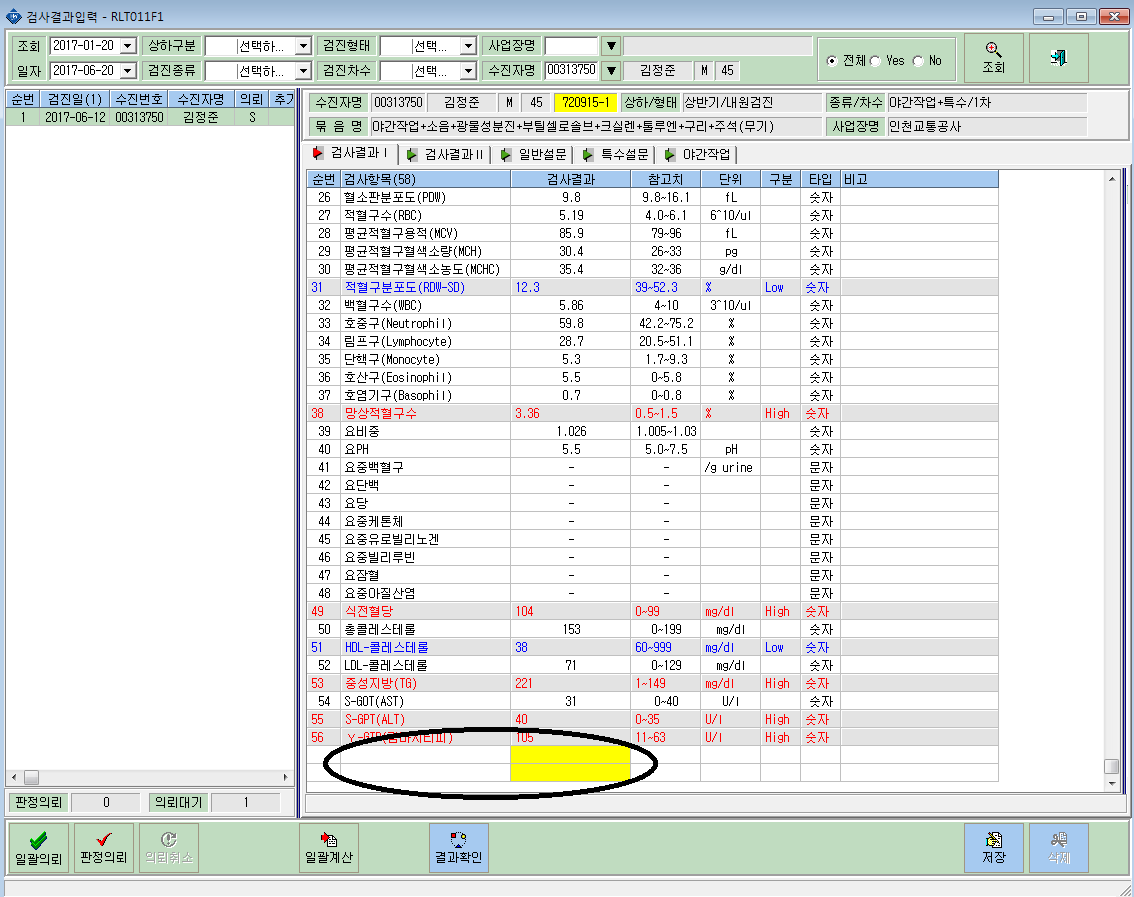Open the start date 2017-01-20 dropdown
This screenshot has height=897, width=1134.
pyautogui.click(x=128, y=46)
